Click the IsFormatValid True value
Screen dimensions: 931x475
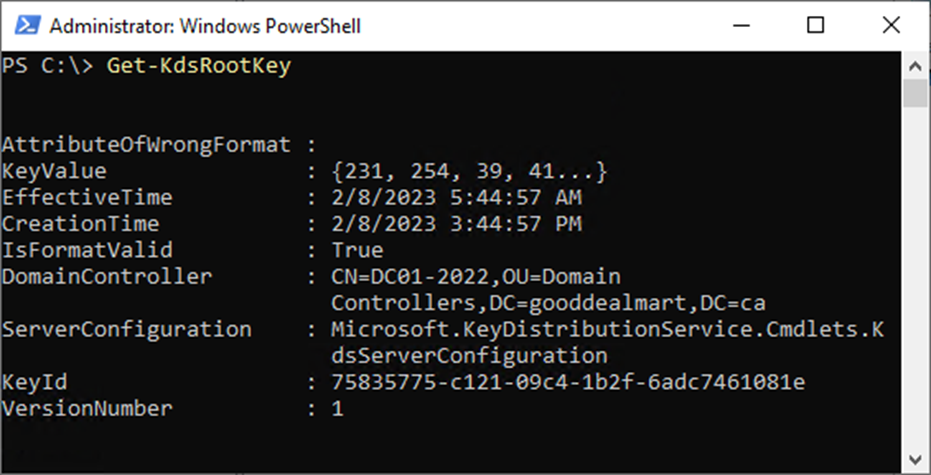coord(357,250)
